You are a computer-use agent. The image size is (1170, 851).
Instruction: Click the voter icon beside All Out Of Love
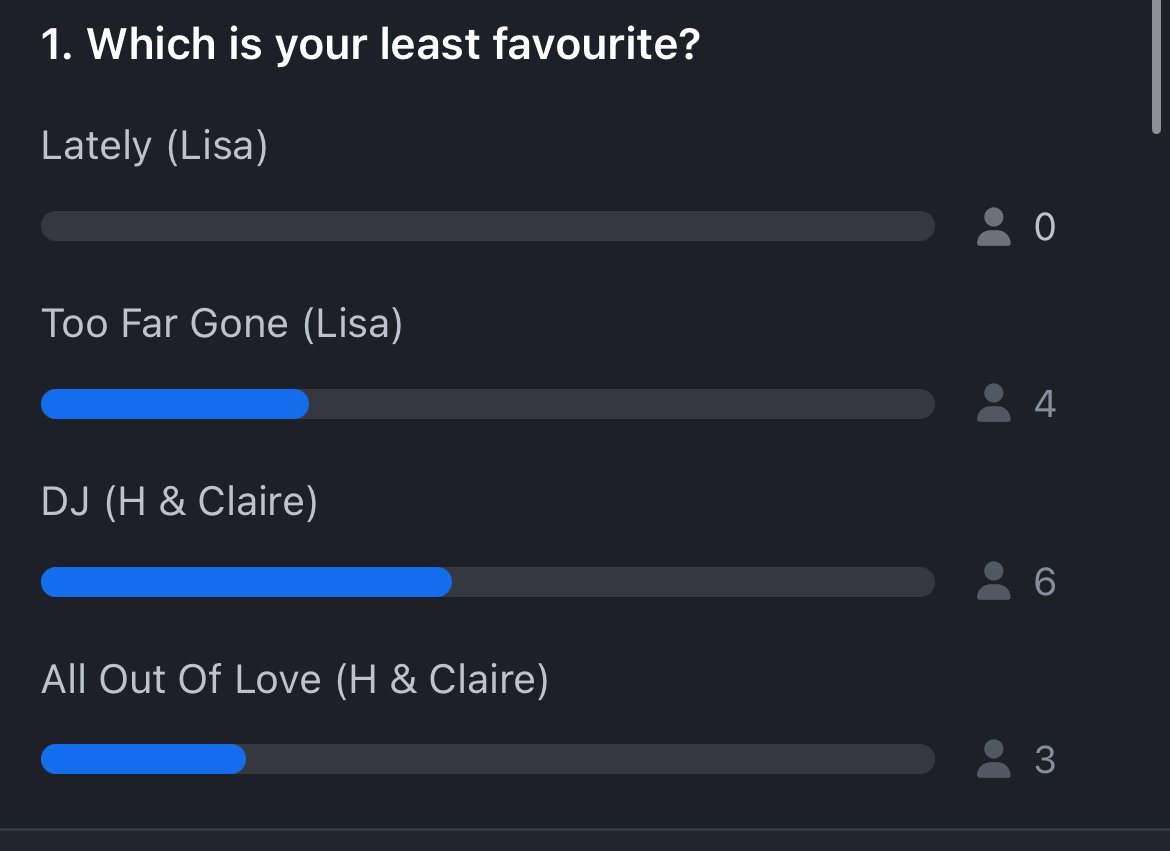(993, 759)
